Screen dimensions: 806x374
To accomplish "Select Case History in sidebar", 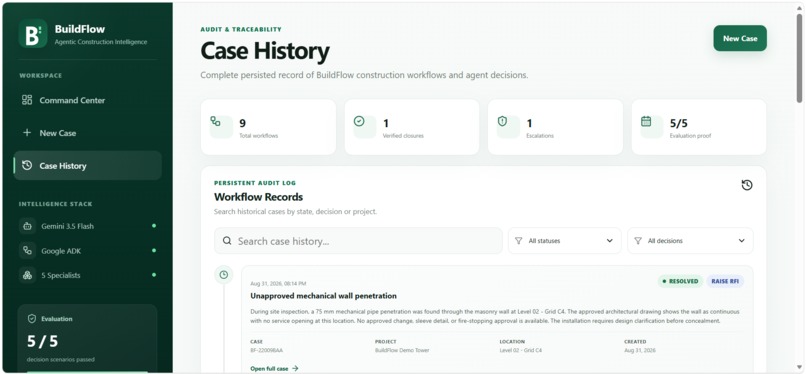I will pos(87,165).
